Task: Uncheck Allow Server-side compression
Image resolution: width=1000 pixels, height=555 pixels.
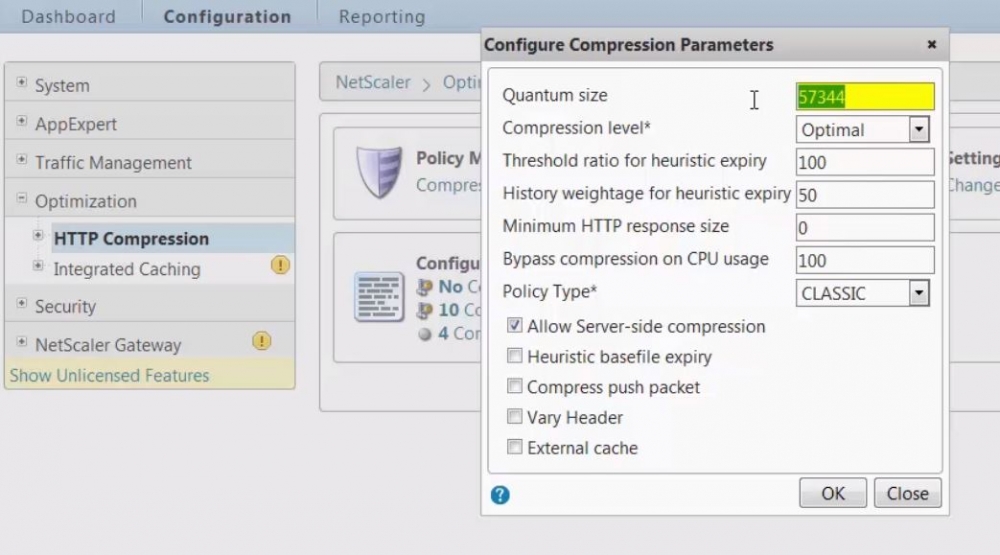Action: [514, 325]
